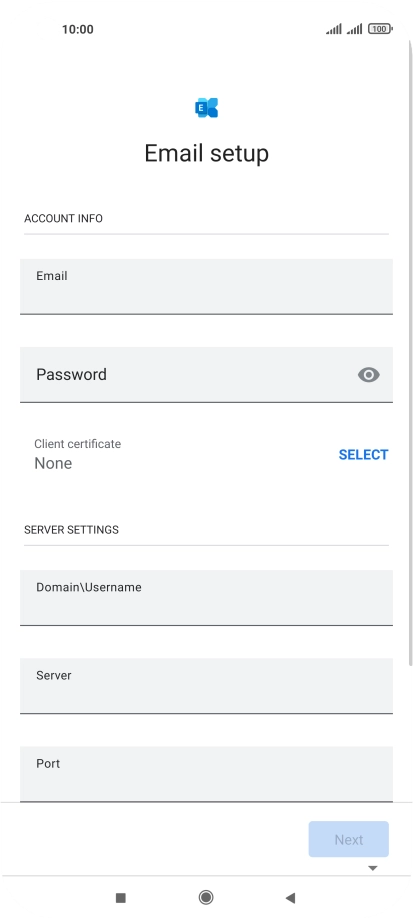The height and width of the screenshot is (919, 413).
Task: Go home using the circle button
Action: click(x=206, y=897)
